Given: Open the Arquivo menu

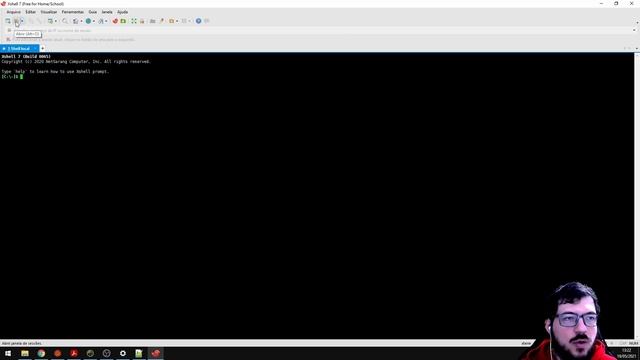Looking at the screenshot, I should 13,12.
